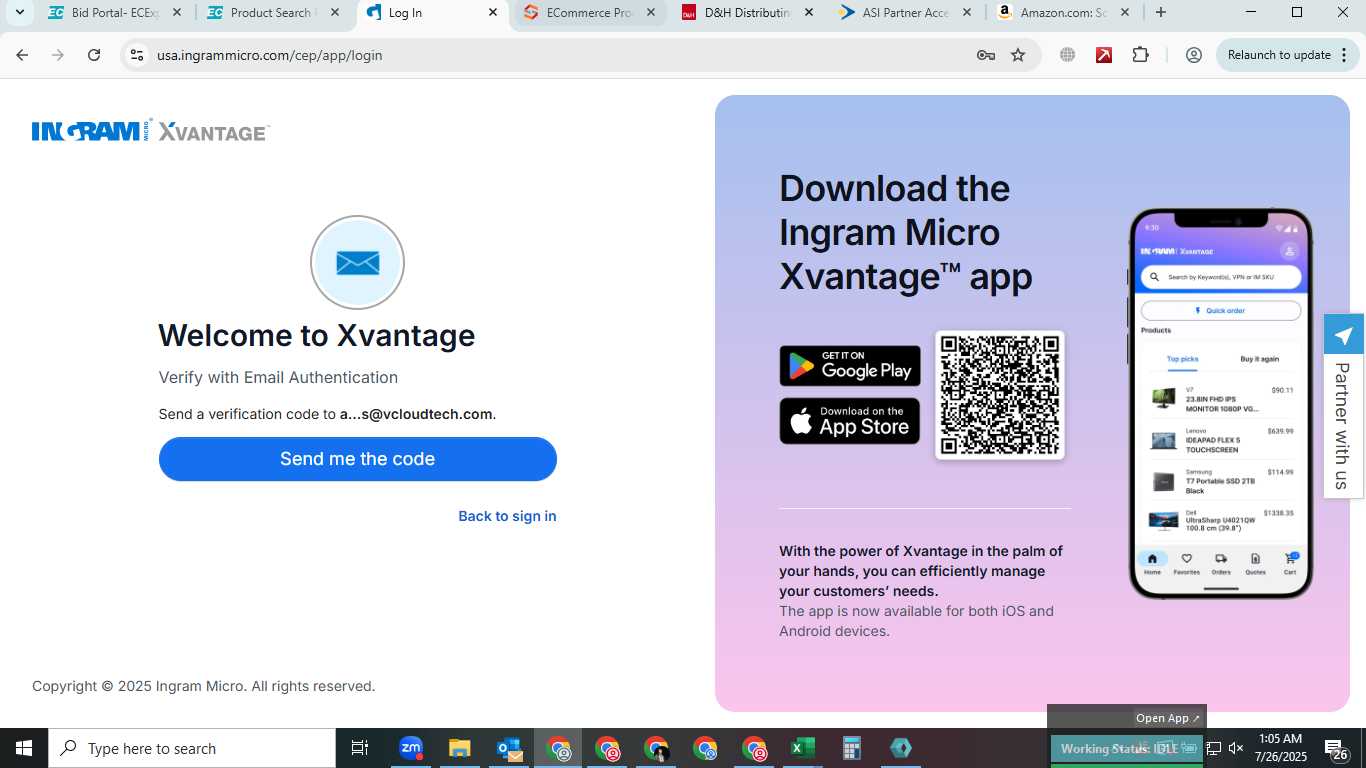
Task: Reload the current page
Action: tap(94, 55)
